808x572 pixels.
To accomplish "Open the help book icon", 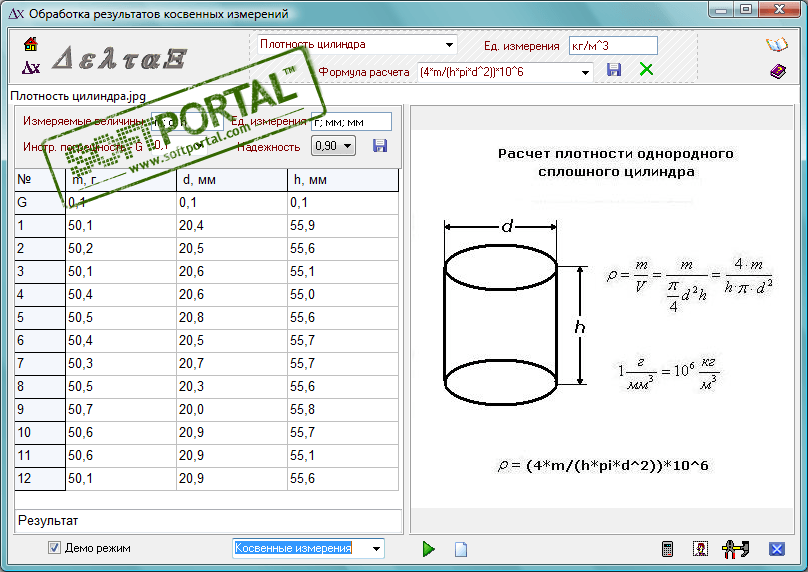I will pos(777,45).
